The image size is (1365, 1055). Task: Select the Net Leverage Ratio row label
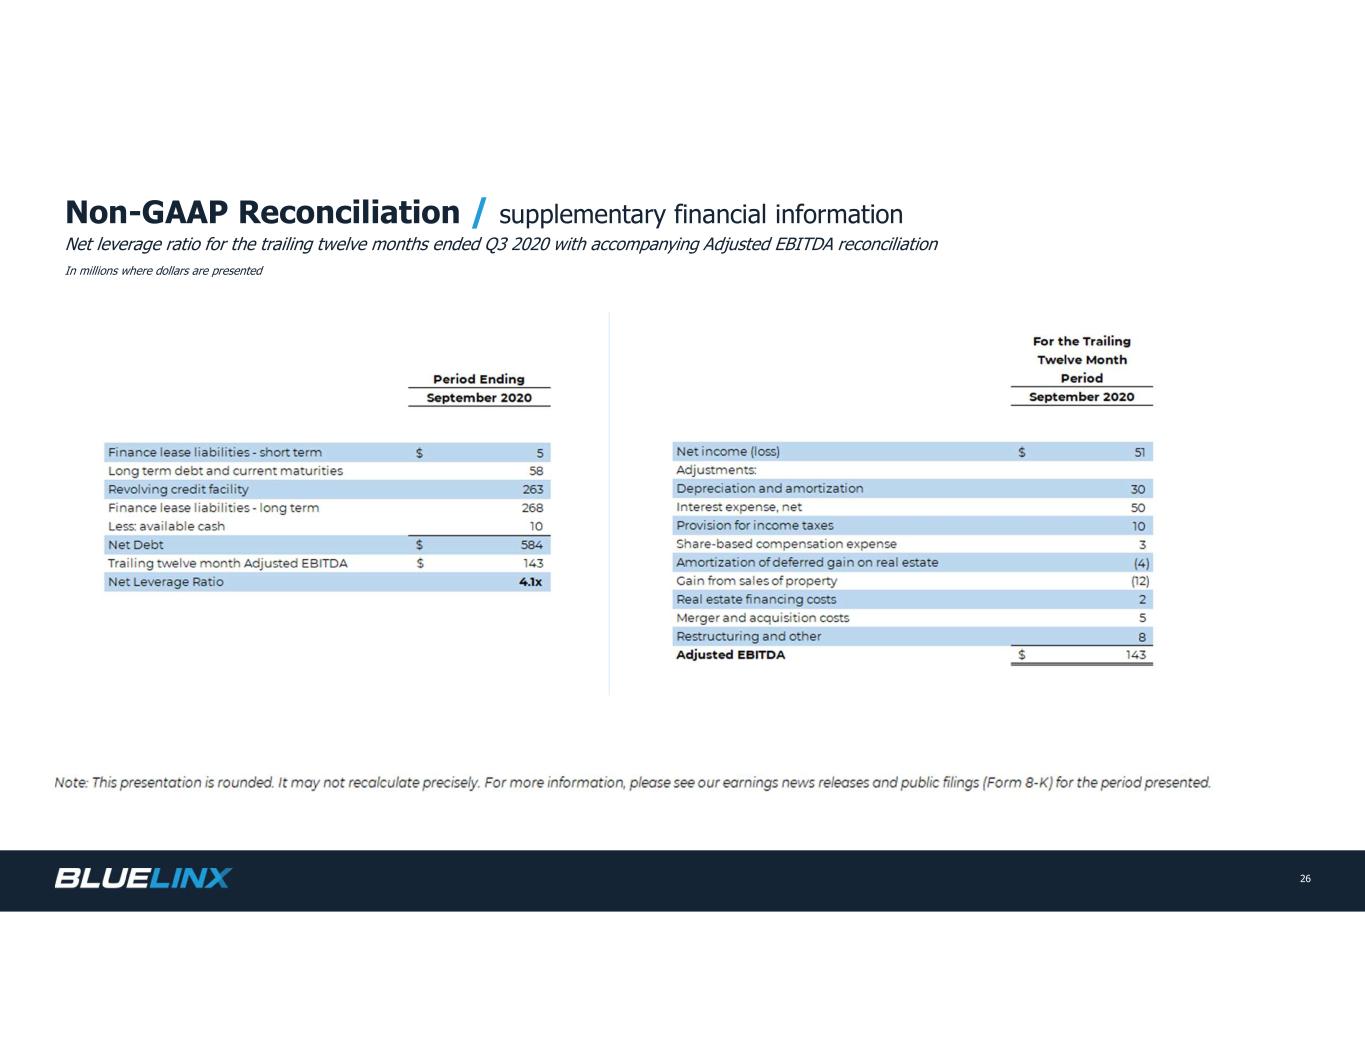pos(166,582)
